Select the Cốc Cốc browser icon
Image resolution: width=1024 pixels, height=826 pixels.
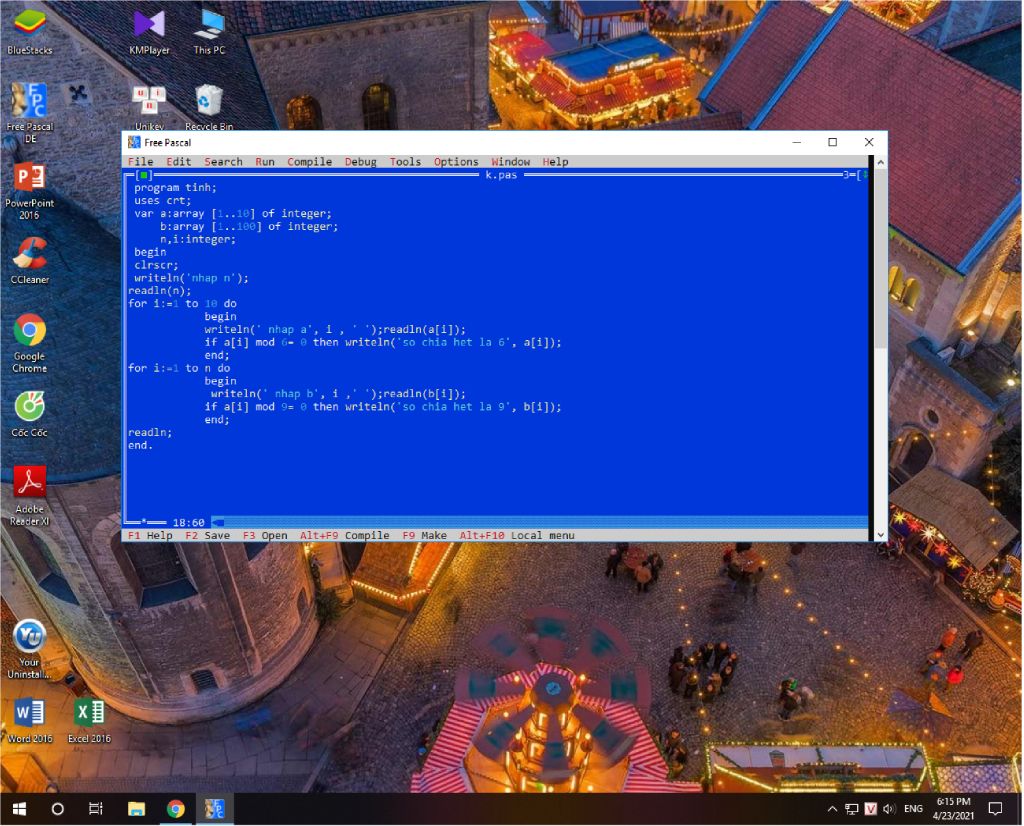point(29,414)
